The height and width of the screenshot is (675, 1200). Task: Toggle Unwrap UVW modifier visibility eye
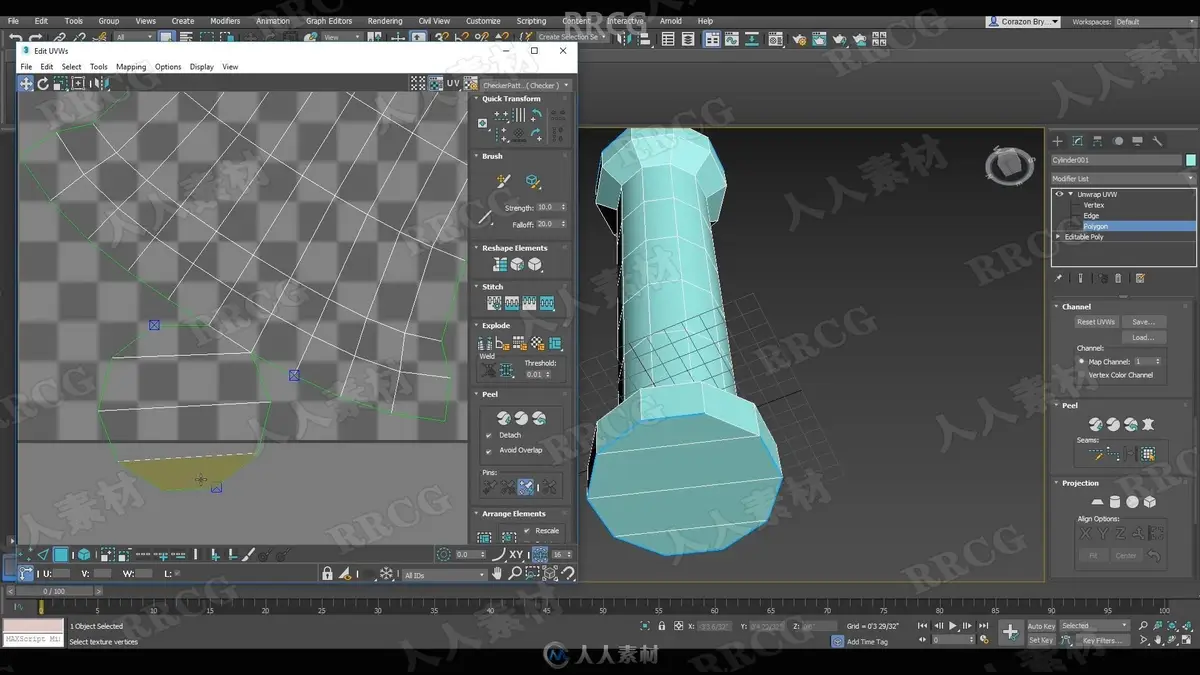[1059, 194]
